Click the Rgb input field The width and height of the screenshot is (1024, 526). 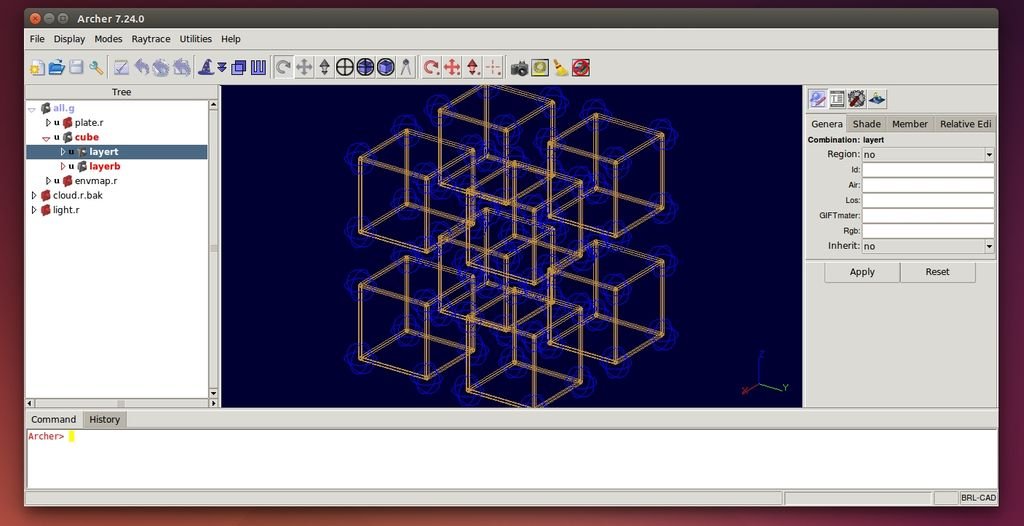(927, 231)
